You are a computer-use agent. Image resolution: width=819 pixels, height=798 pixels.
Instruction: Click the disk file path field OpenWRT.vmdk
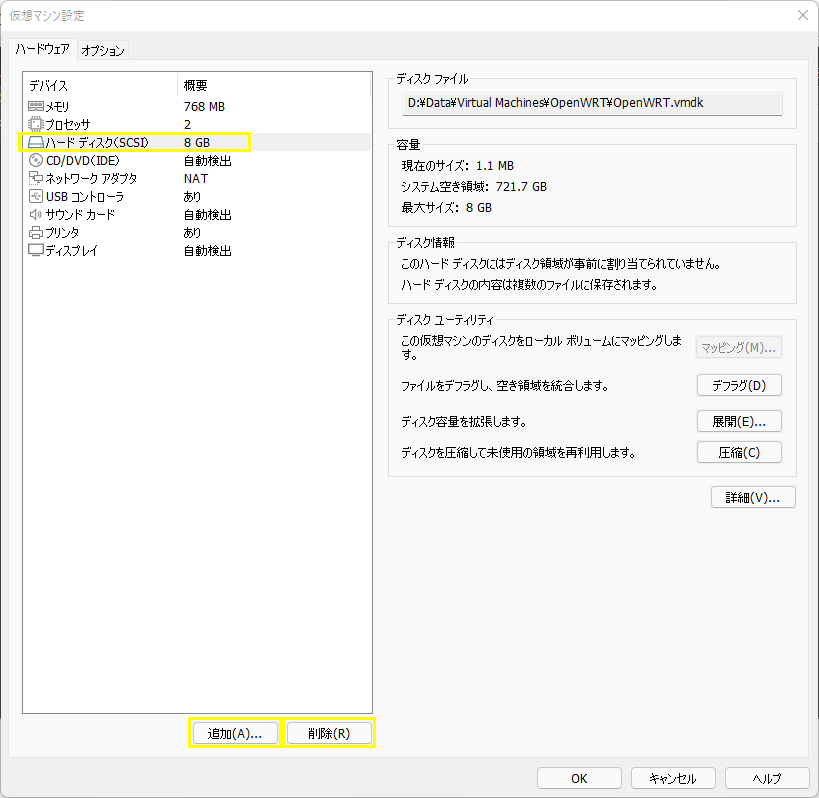(x=592, y=103)
